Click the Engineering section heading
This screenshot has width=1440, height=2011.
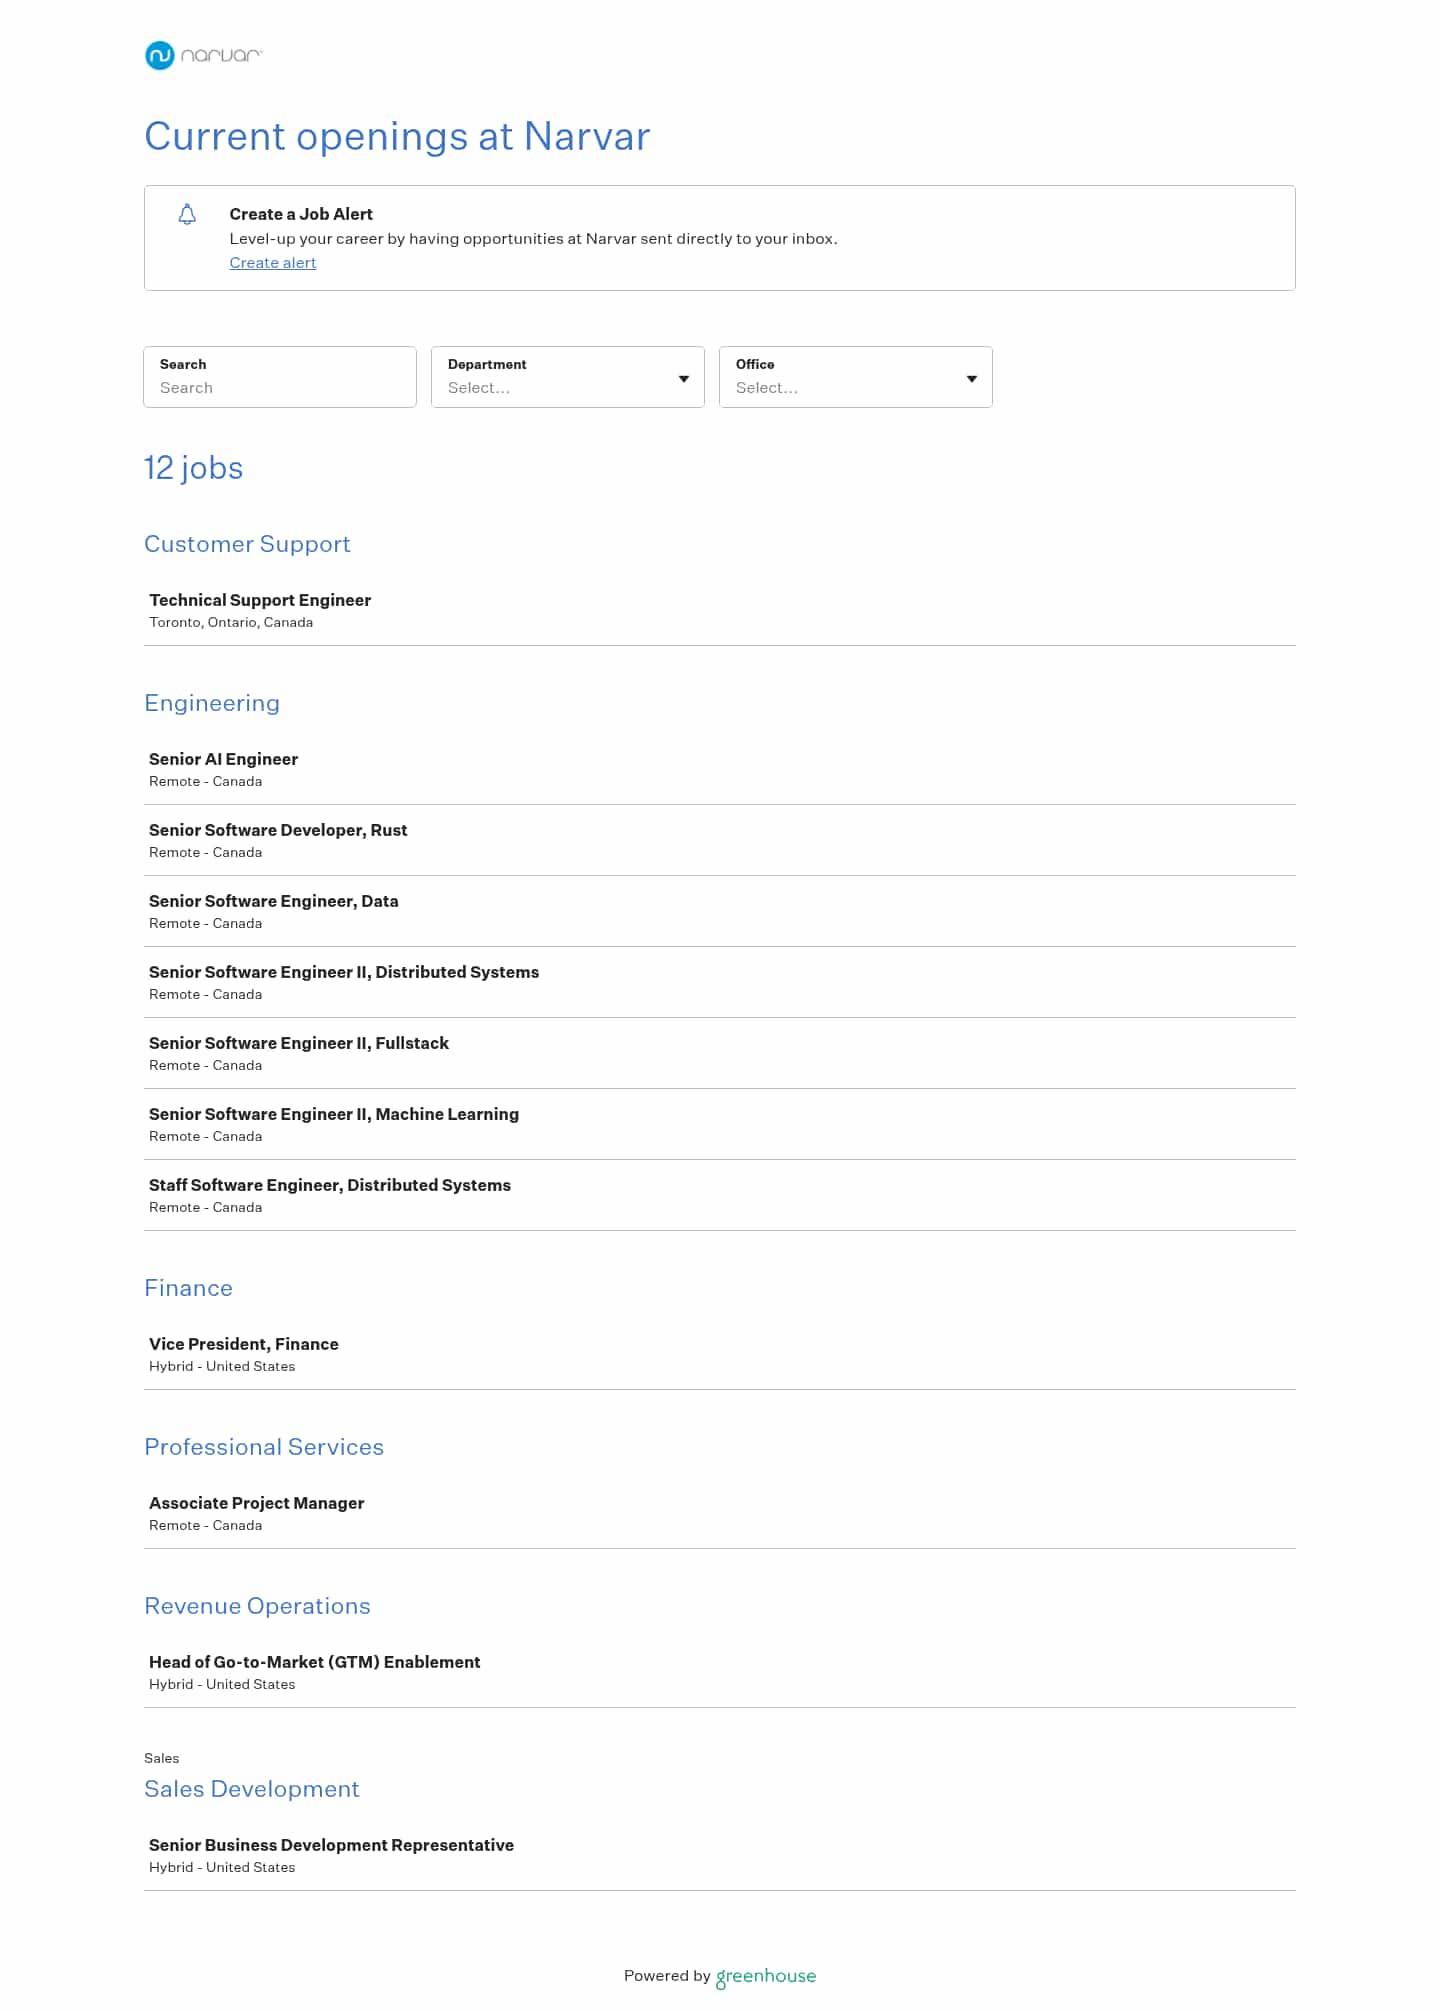pyautogui.click(x=212, y=703)
